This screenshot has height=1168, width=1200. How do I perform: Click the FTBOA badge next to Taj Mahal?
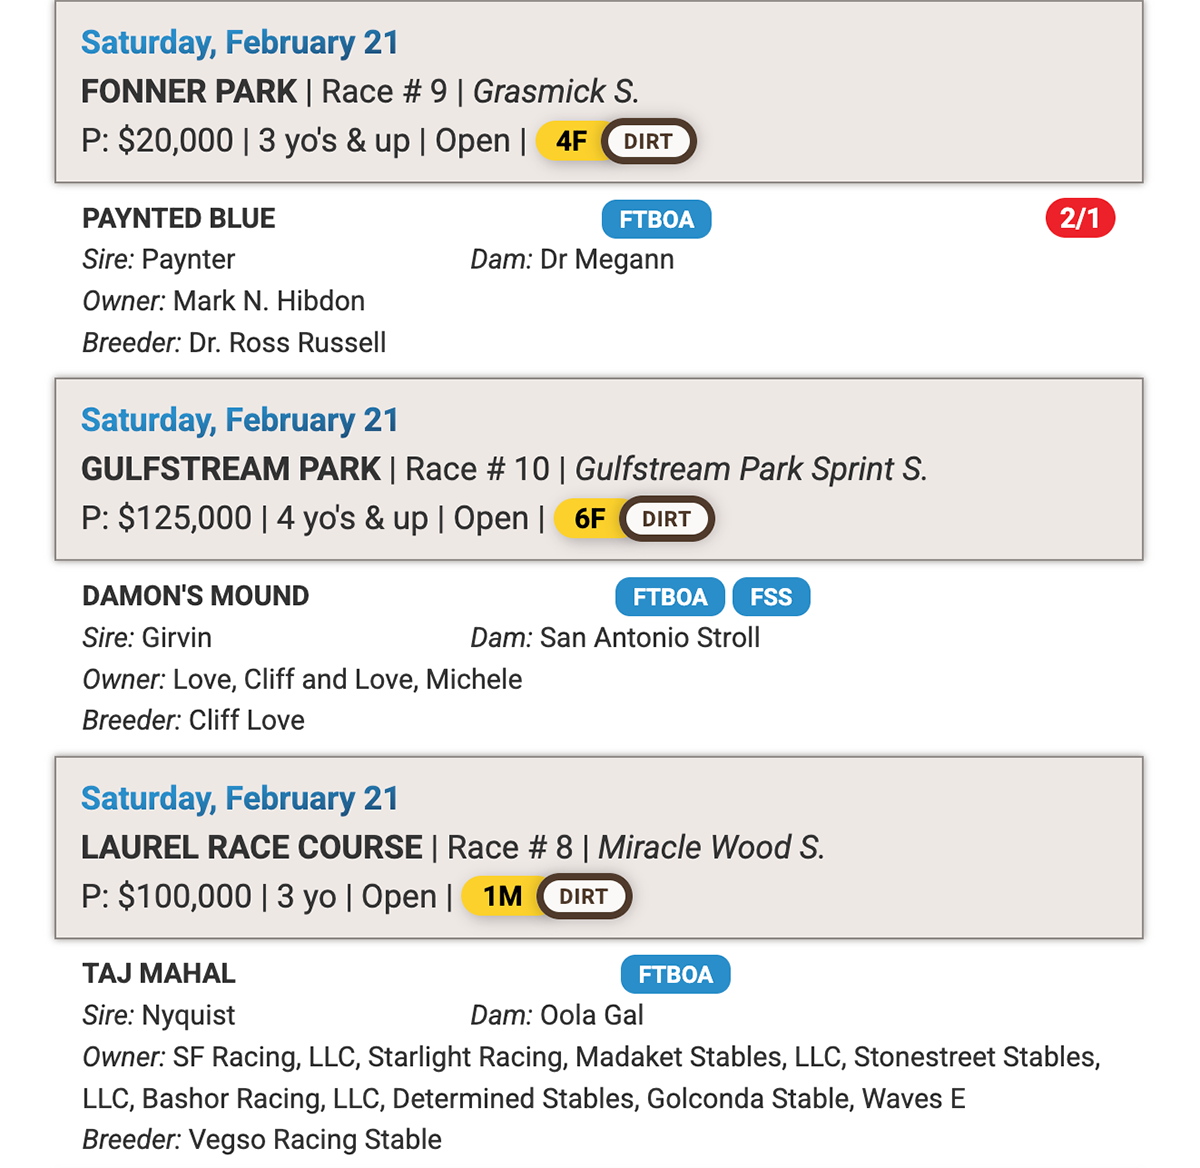click(x=675, y=974)
